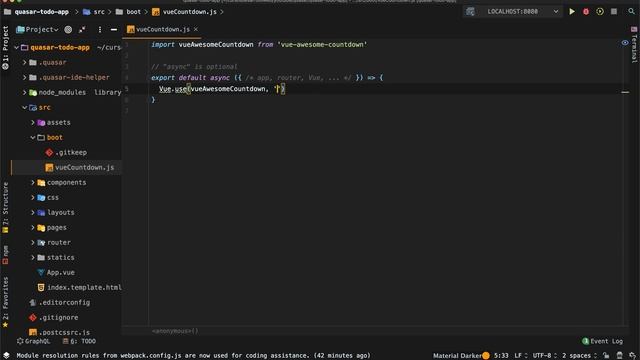Open the Project view dropdown
The height and width of the screenshot is (360, 640).
(37, 29)
